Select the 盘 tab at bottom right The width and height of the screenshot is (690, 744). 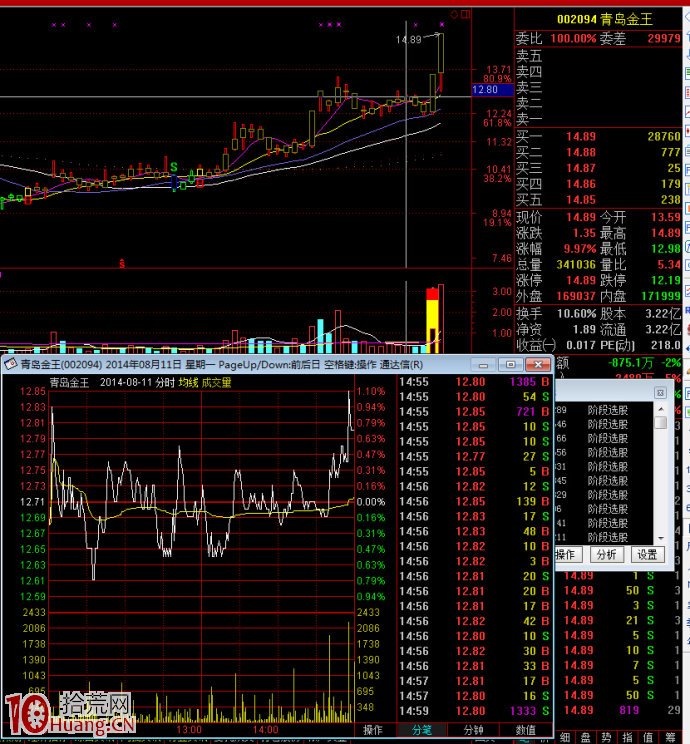586,737
